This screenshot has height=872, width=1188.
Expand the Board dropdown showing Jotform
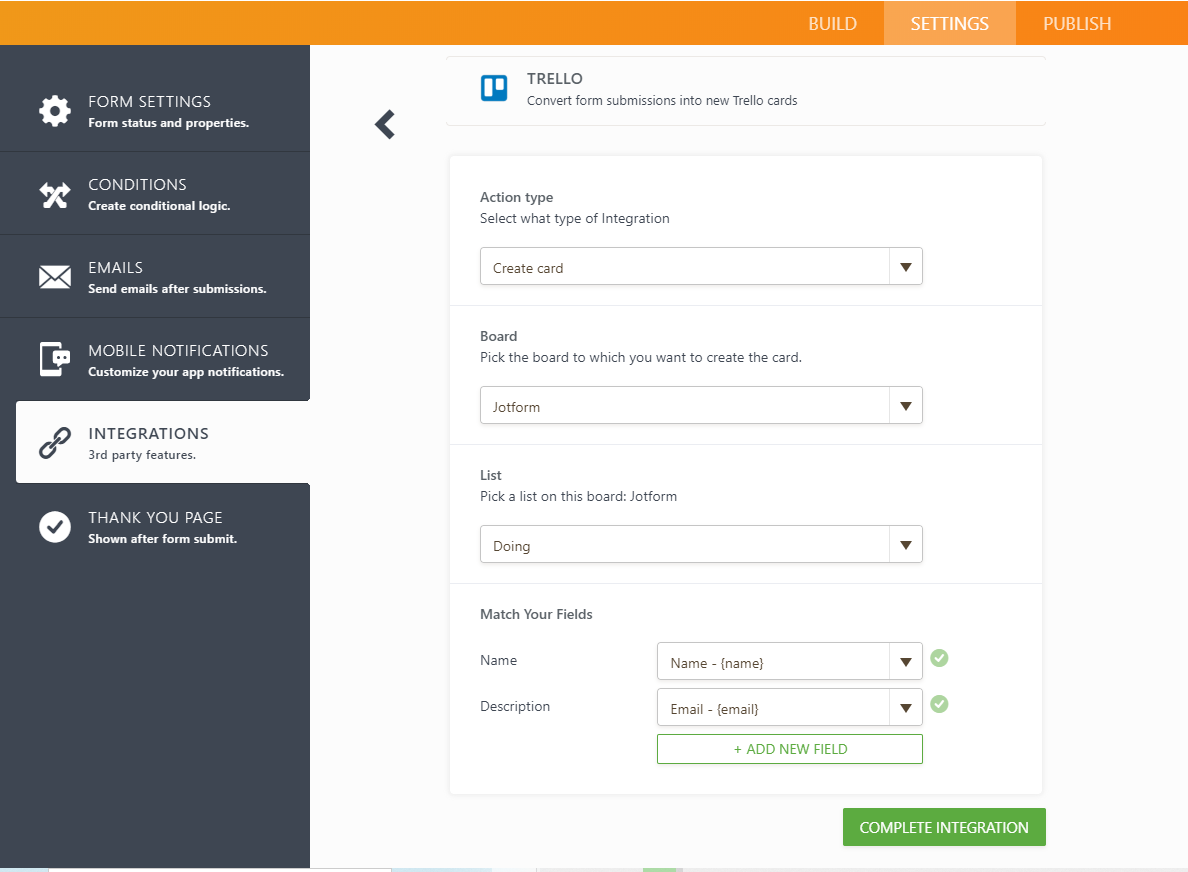tap(701, 406)
